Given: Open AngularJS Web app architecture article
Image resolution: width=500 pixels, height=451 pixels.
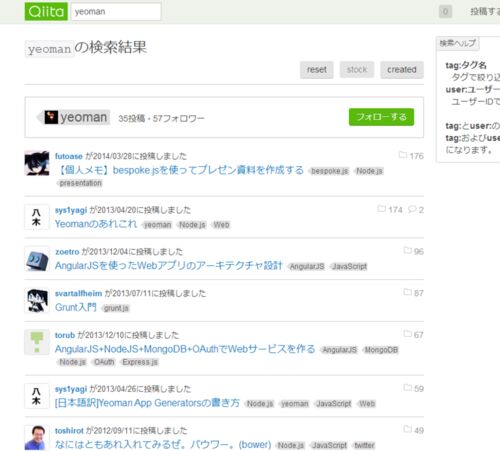Looking at the screenshot, I should pyautogui.click(x=169, y=265).
